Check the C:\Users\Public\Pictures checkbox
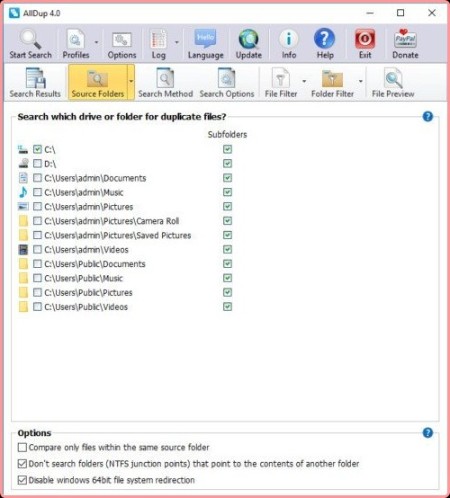 37,292
